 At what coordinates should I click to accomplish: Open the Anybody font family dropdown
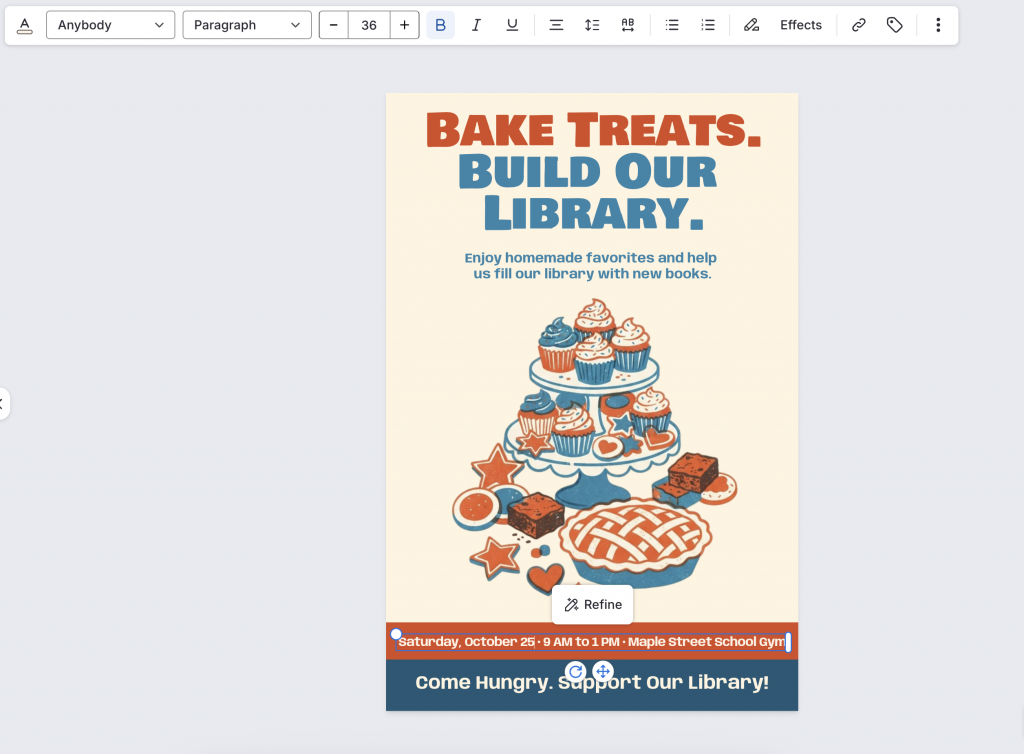110,25
